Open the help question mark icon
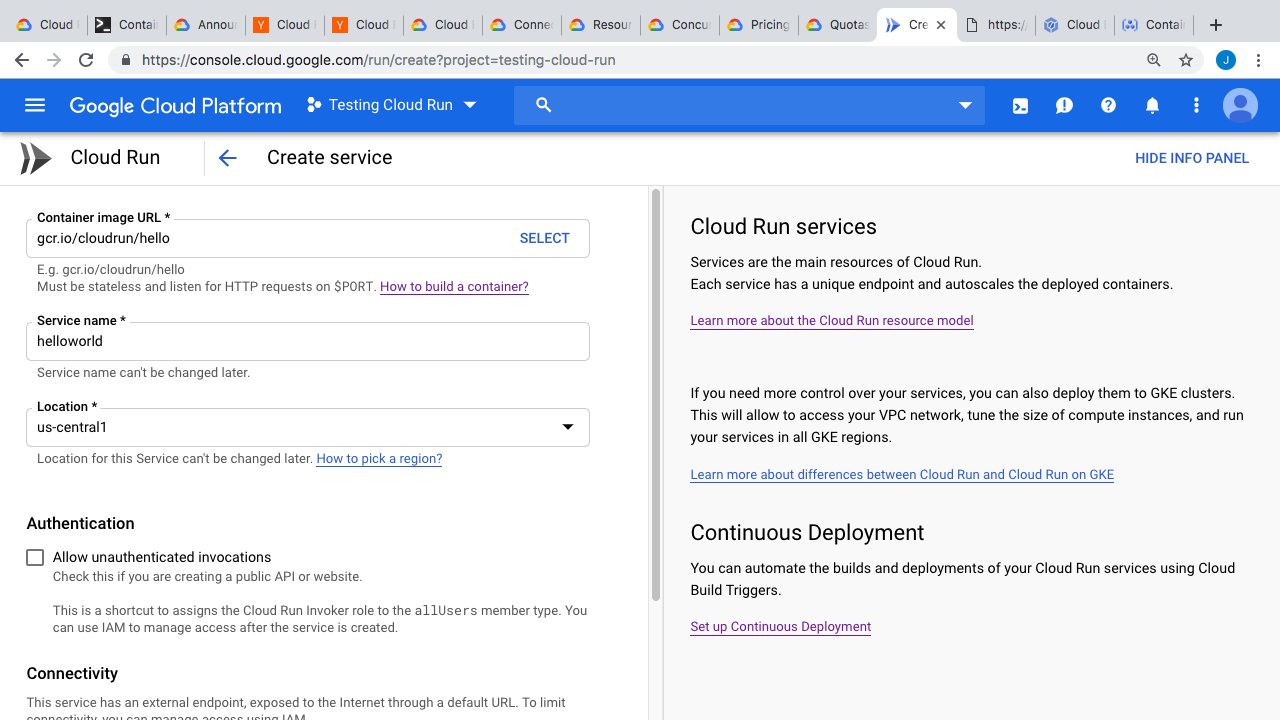This screenshot has width=1280, height=720. tap(1108, 105)
